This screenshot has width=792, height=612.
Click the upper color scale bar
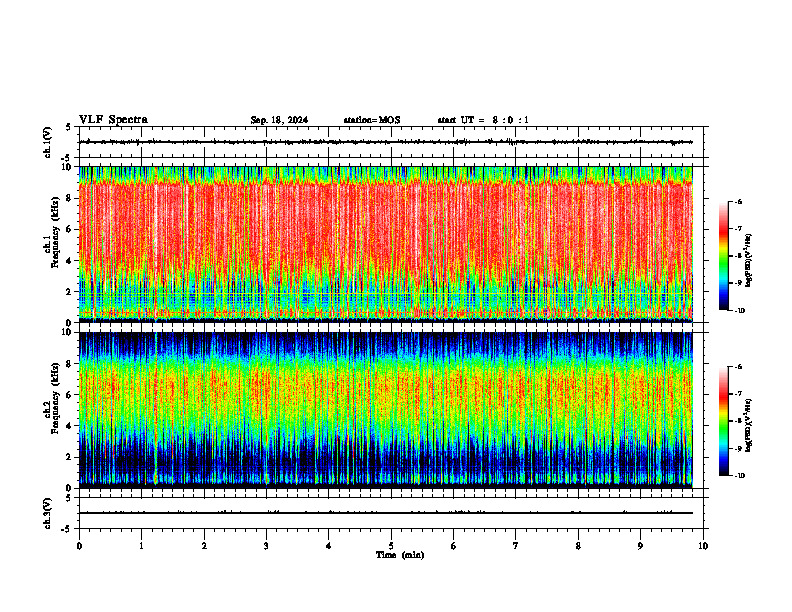point(723,256)
